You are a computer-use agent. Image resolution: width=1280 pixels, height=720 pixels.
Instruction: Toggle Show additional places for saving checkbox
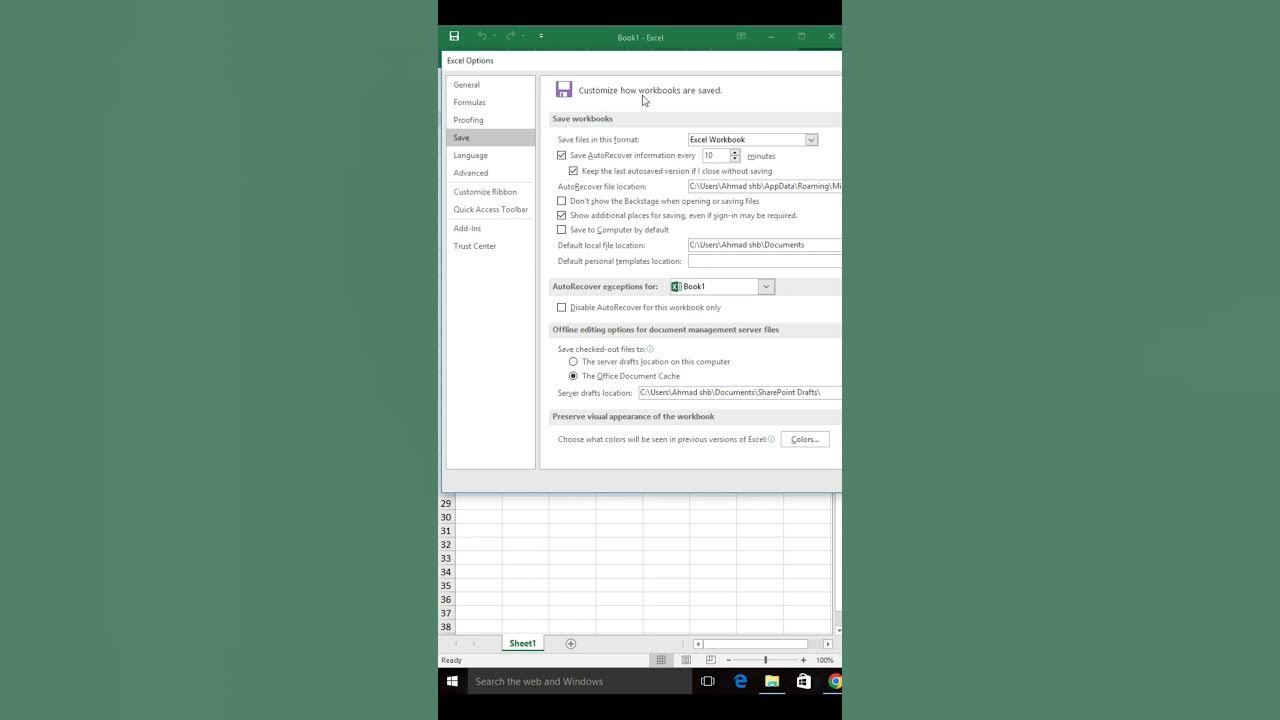(562, 215)
